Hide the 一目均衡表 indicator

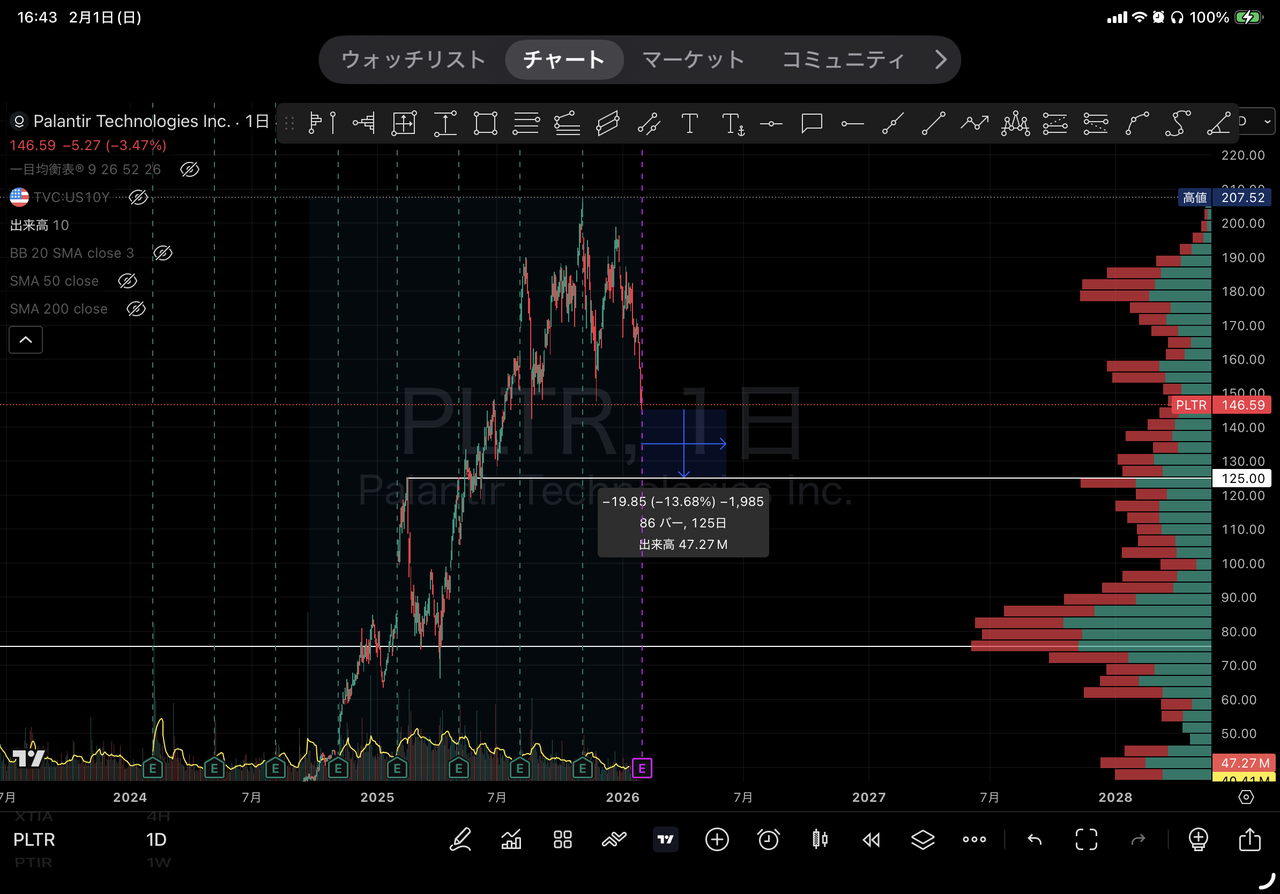[189, 169]
